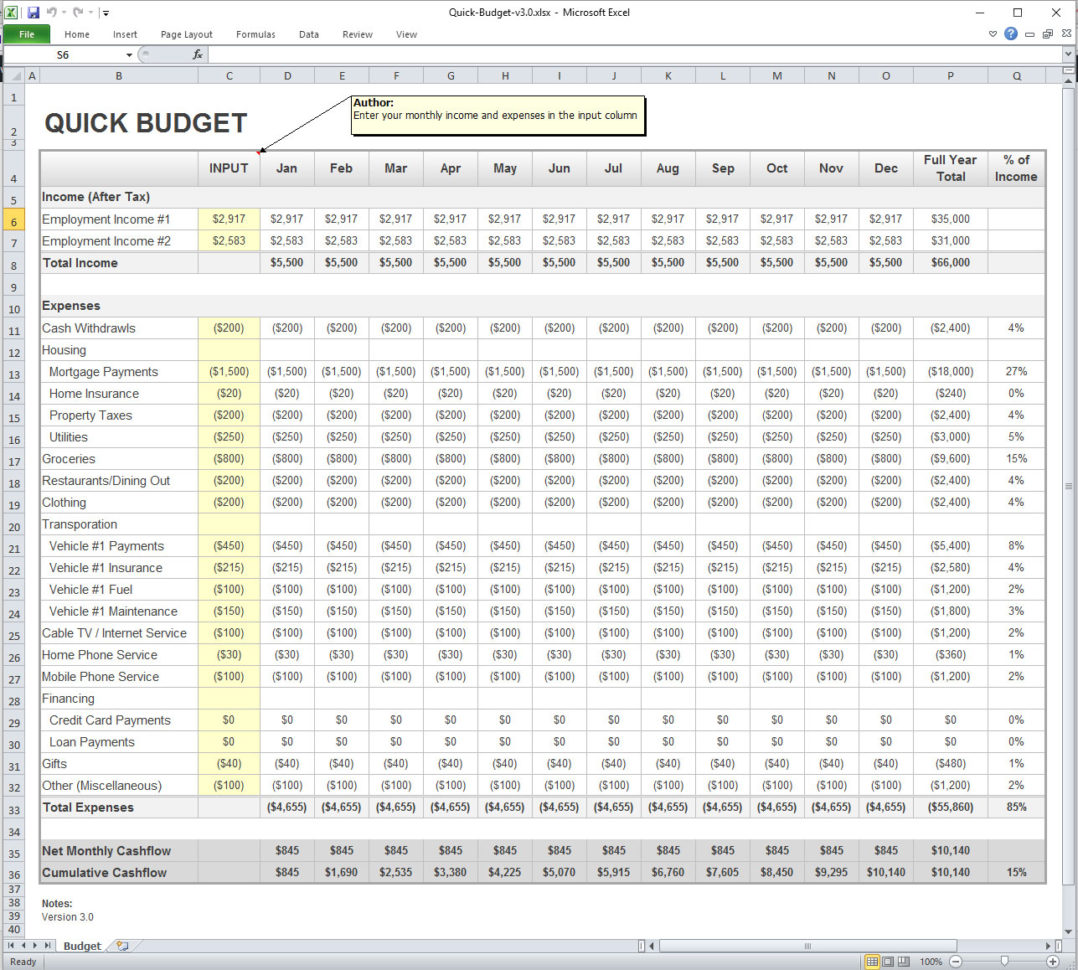This screenshot has height=970, width=1078.
Task: Select the Total Expenses cell in the worksheet
Action: [x=87, y=807]
